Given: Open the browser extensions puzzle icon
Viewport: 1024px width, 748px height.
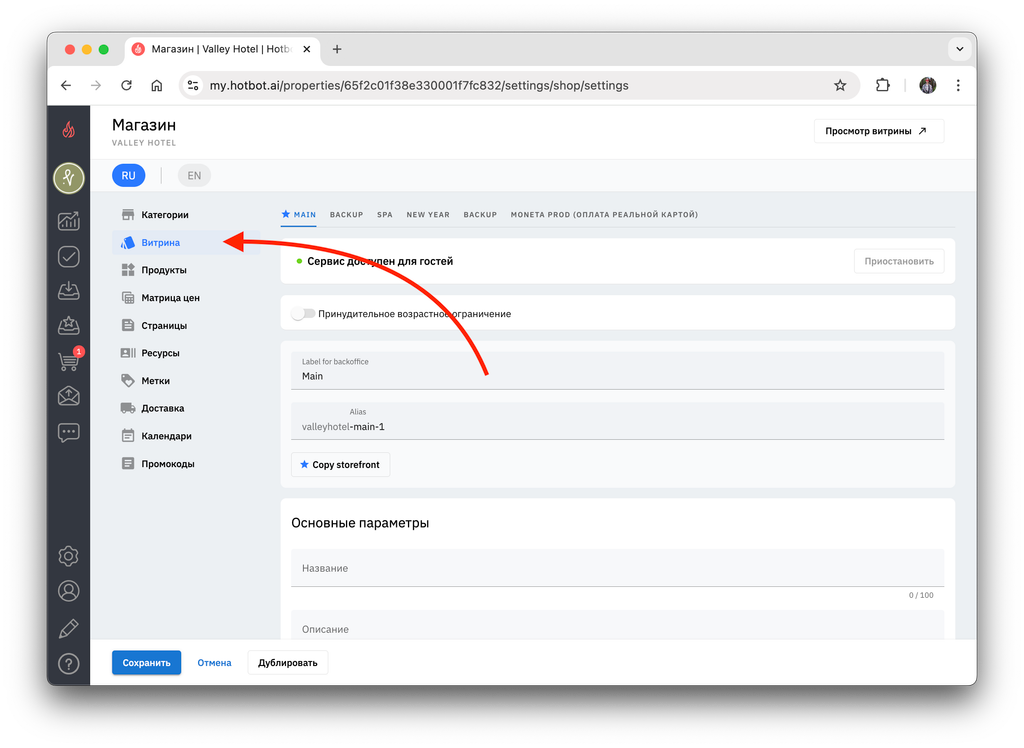Looking at the screenshot, I should [882, 86].
